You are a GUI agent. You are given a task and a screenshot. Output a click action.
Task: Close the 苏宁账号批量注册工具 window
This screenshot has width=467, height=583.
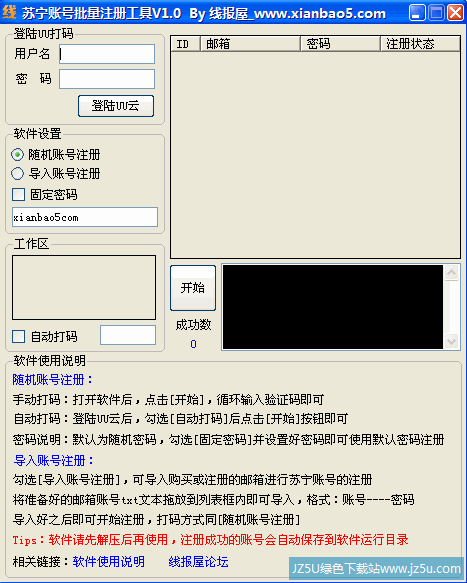(455, 13)
